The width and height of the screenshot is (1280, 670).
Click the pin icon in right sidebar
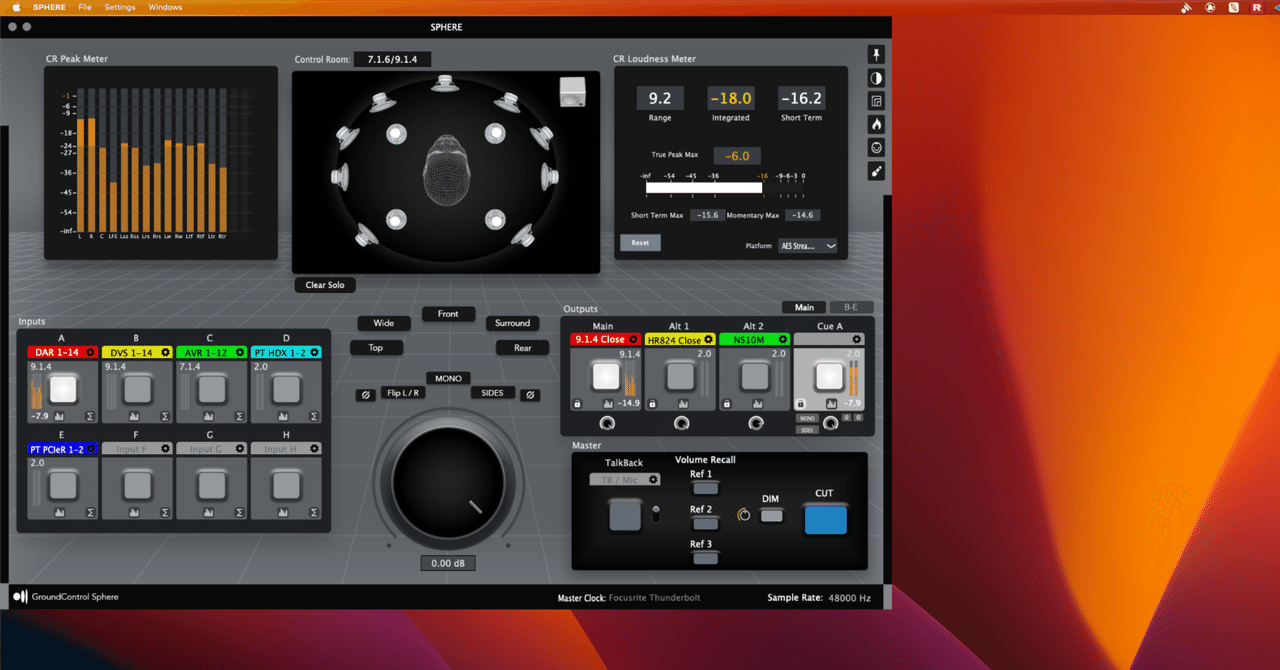876,54
